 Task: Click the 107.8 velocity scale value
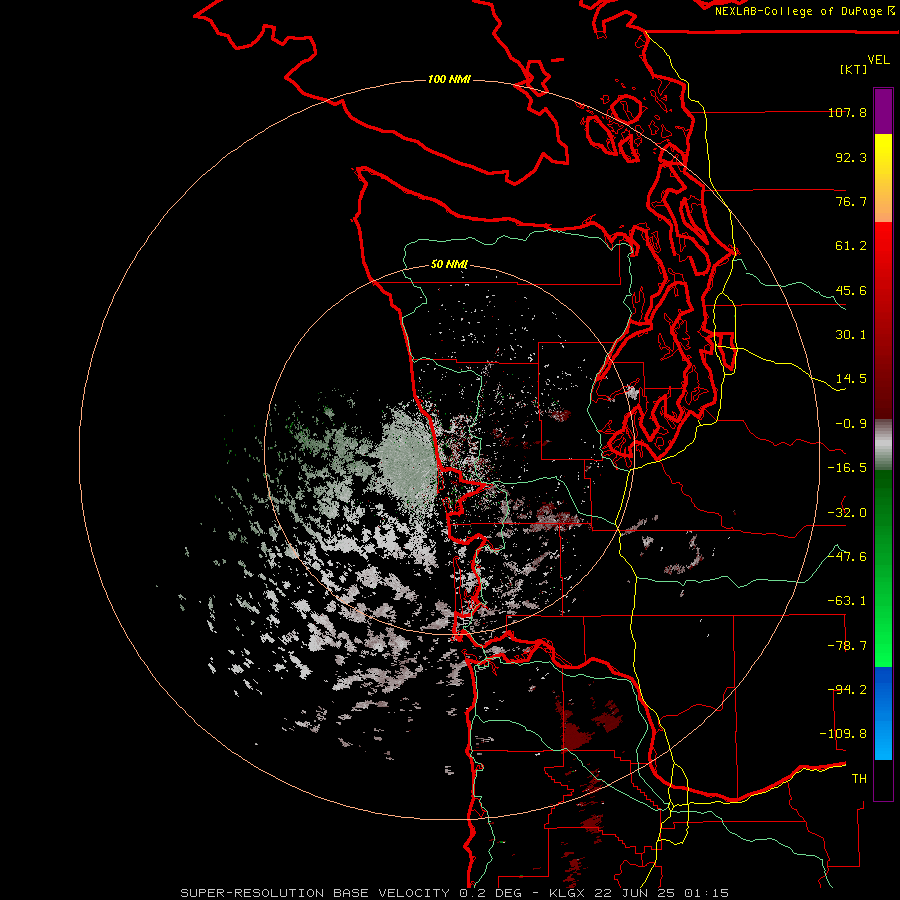point(847,112)
